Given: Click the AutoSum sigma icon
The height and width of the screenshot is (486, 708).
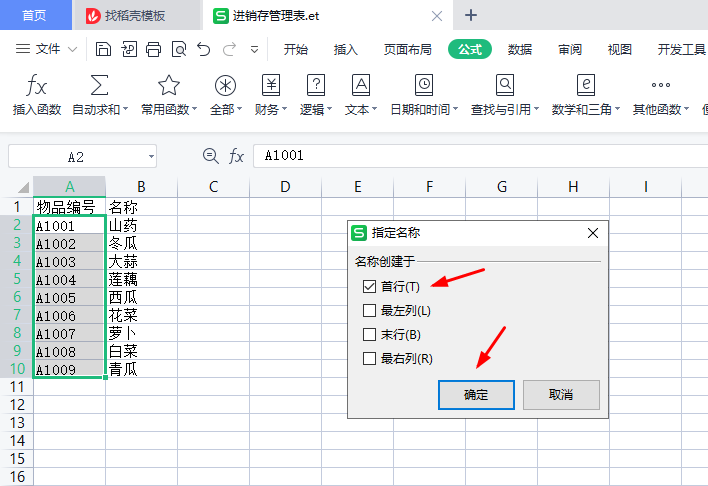Looking at the screenshot, I should tap(99, 85).
